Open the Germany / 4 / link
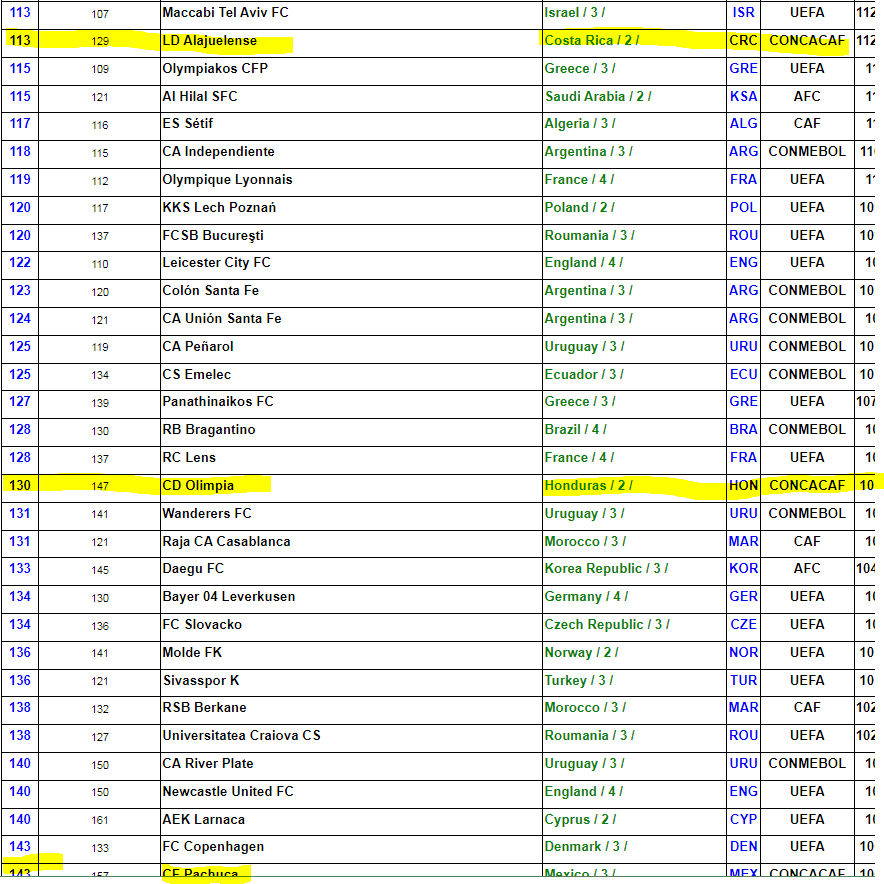The height and width of the screenshot is (884, 884). [x=586, y=596]
